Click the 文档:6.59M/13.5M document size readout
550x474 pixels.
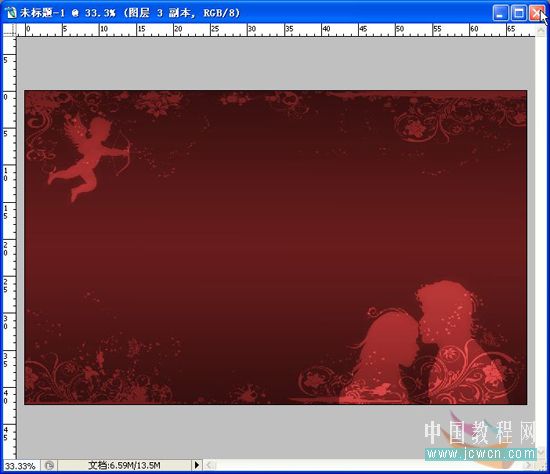[x=124, y=466]
